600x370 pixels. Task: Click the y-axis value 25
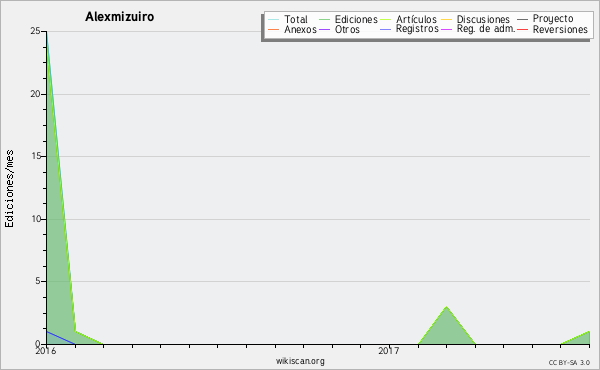click(35, 31)
